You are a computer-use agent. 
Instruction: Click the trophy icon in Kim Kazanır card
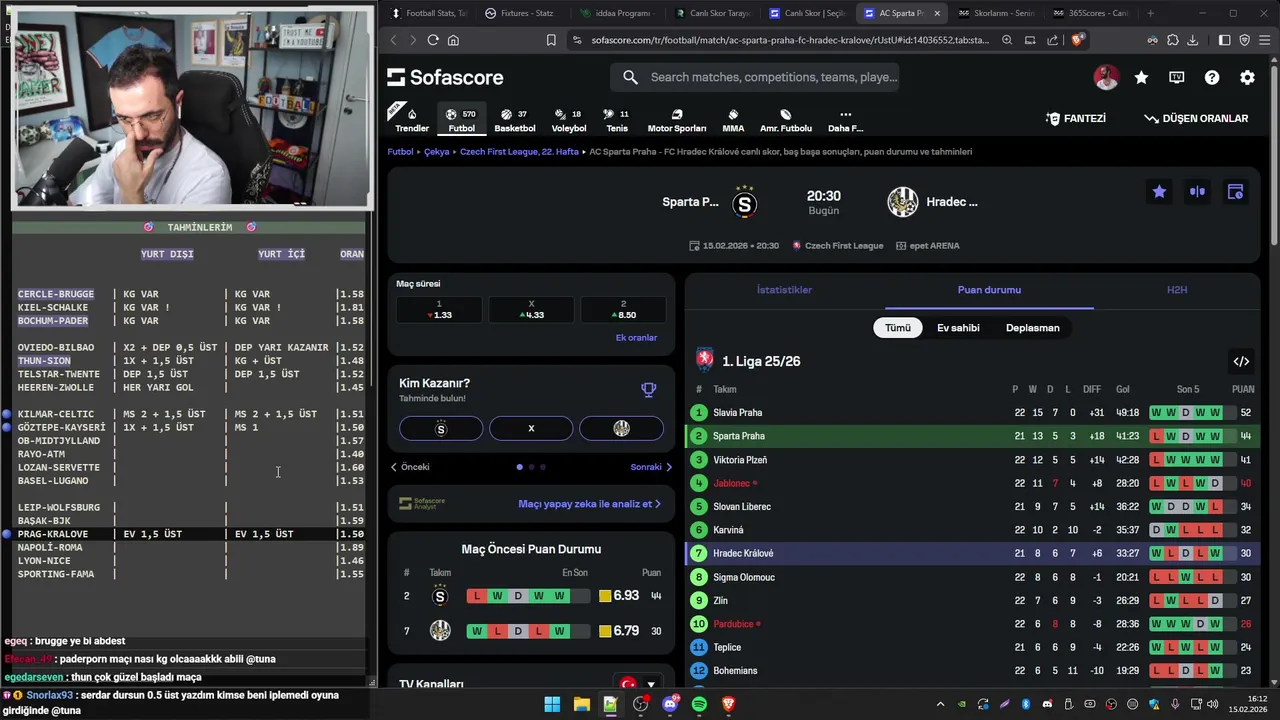[x=648, y=390]
